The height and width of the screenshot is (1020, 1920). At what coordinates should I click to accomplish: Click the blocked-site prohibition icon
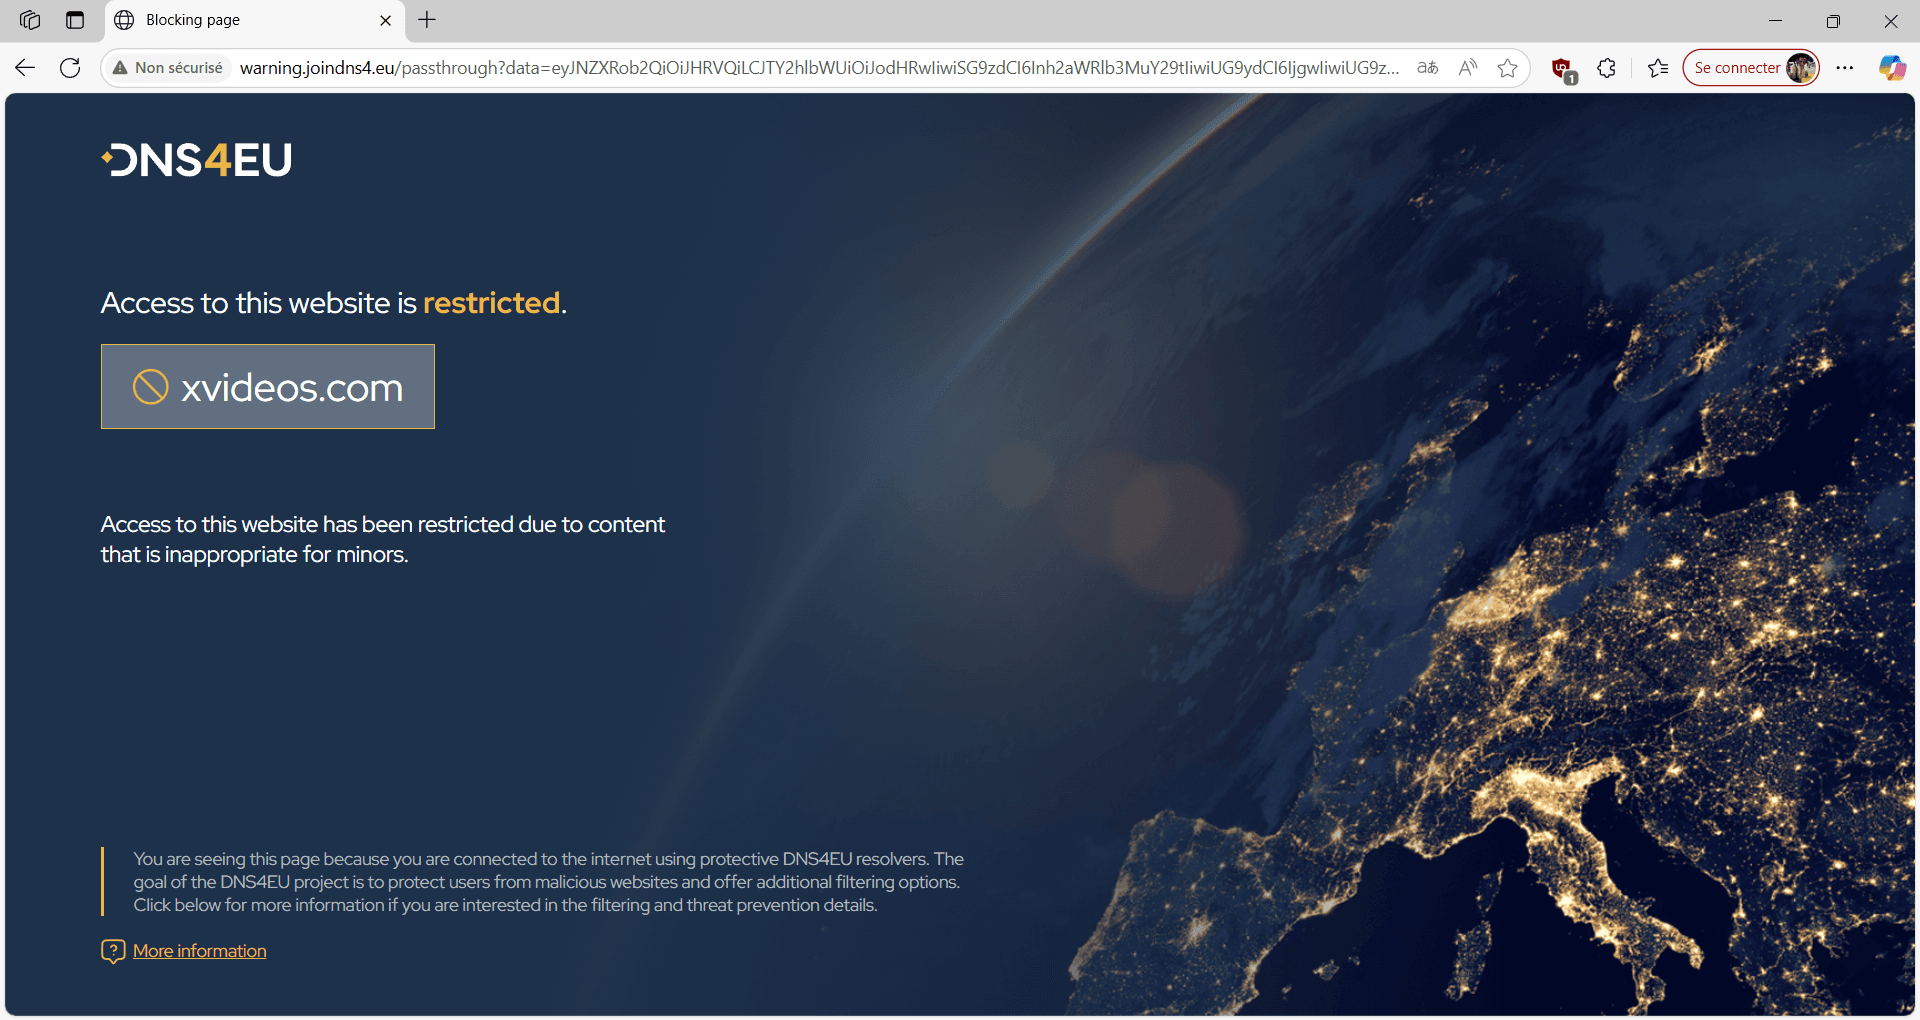(x=151, y=386)
